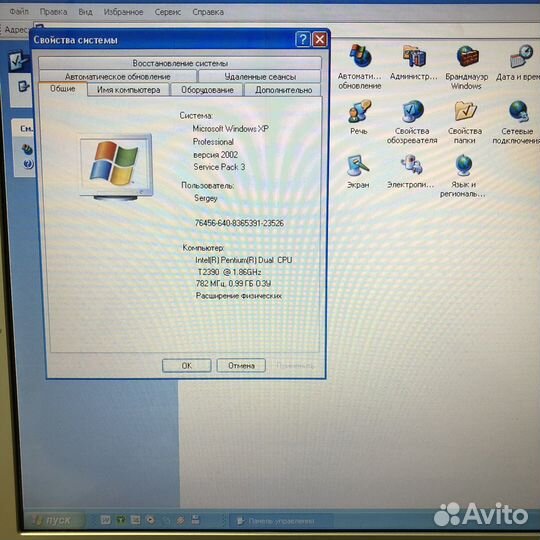Click the Service Pack 3 text
This screenshot has height=540, width=540.
pos(219,167)
